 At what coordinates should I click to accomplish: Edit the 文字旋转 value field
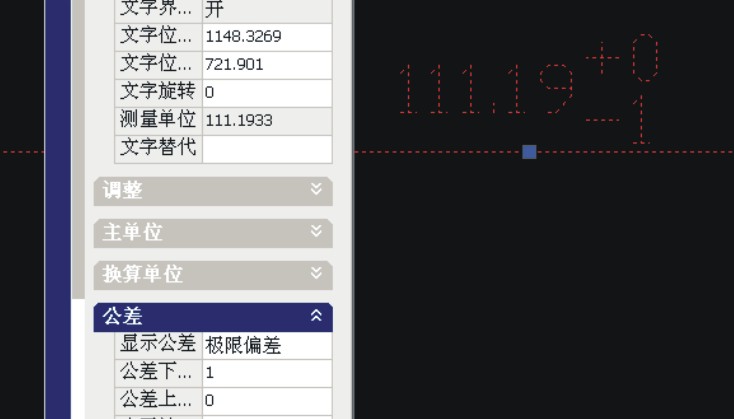[x=267, y=93]
